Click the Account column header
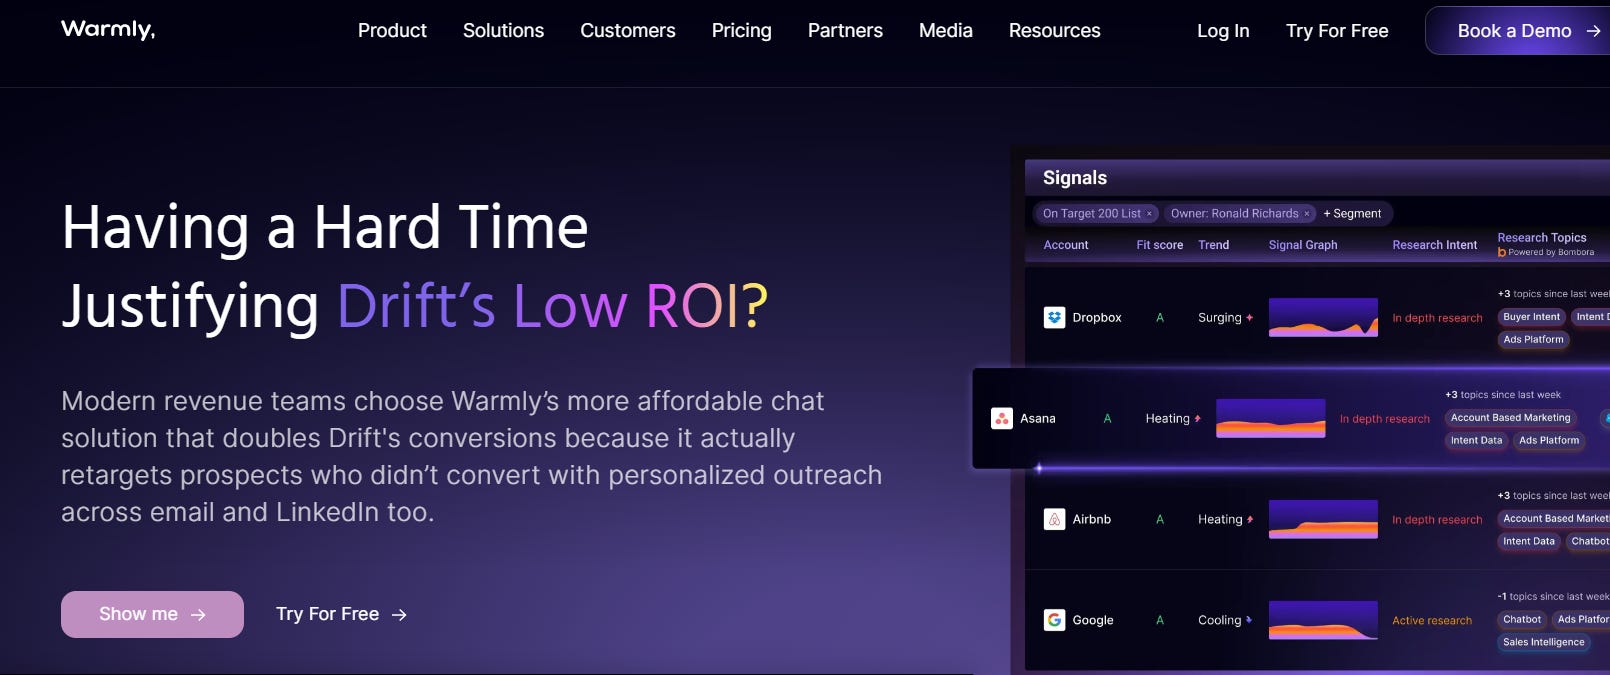Viewport: 1610px width, 675px height. pyautogui.click(x=1066, y=245)
